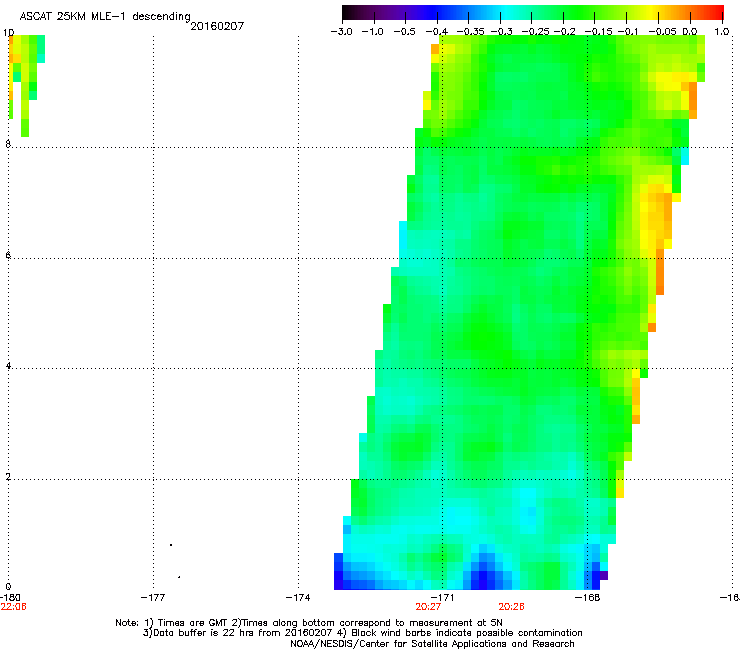740x650 pixels.
Task: Click the red time stamp 22:06
Action: (13, 607)
